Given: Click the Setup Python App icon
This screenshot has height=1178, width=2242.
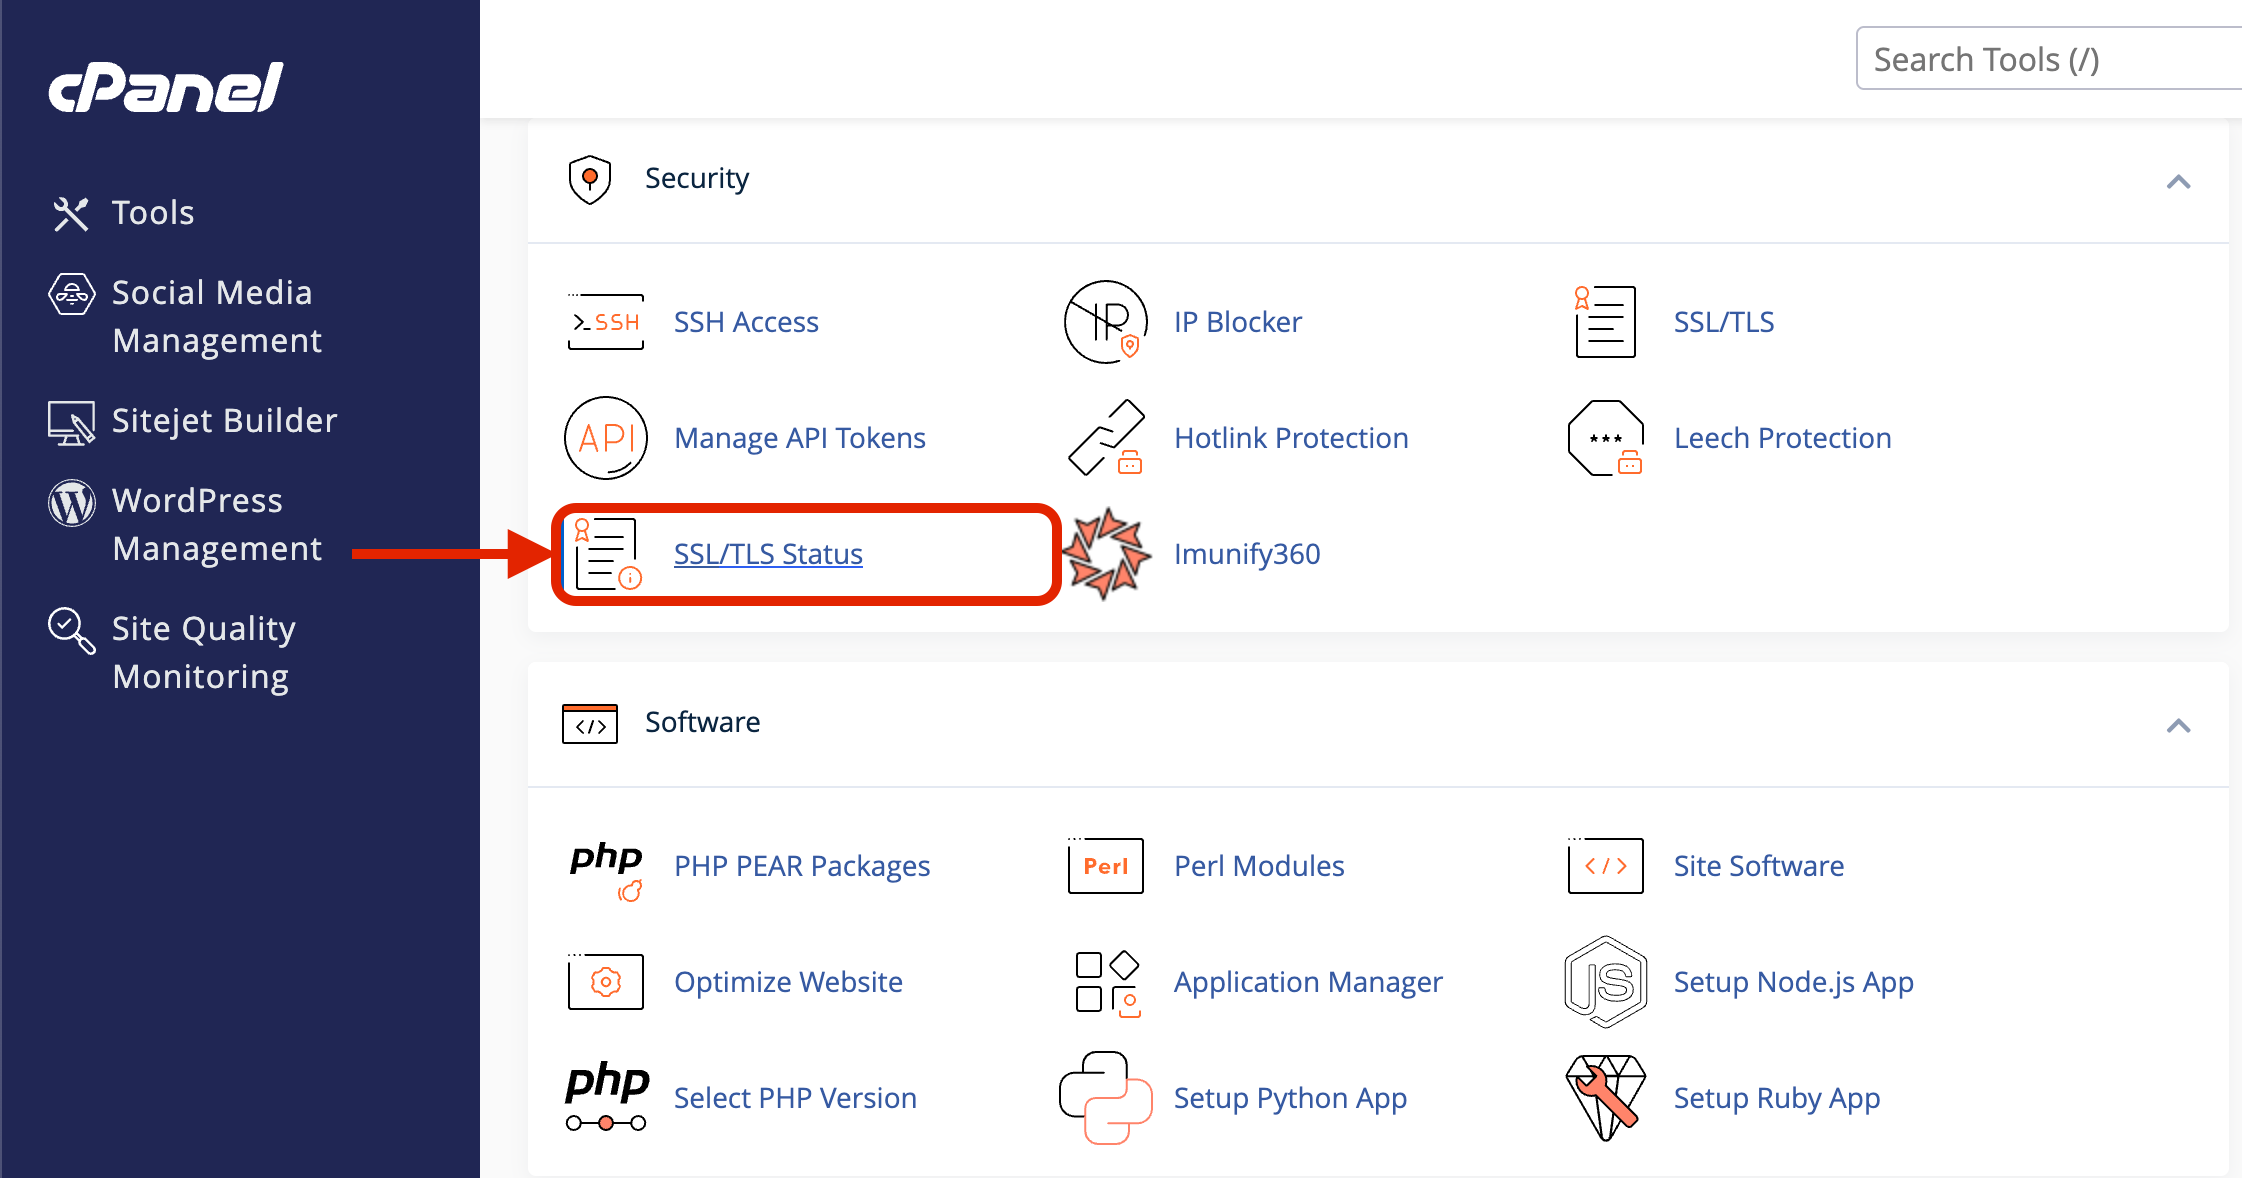Looking at the screenshot, I should click(1106, 1098).
